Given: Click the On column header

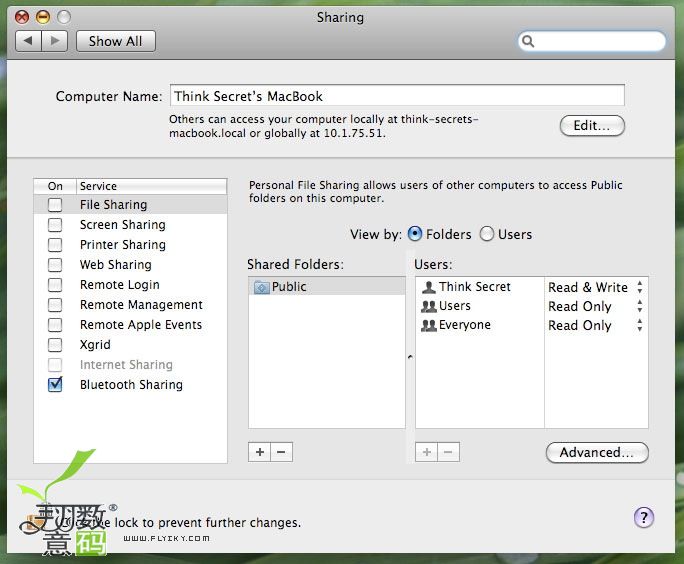Looking at the screenshot, I should pyautogui.click(x=55, y=186).
